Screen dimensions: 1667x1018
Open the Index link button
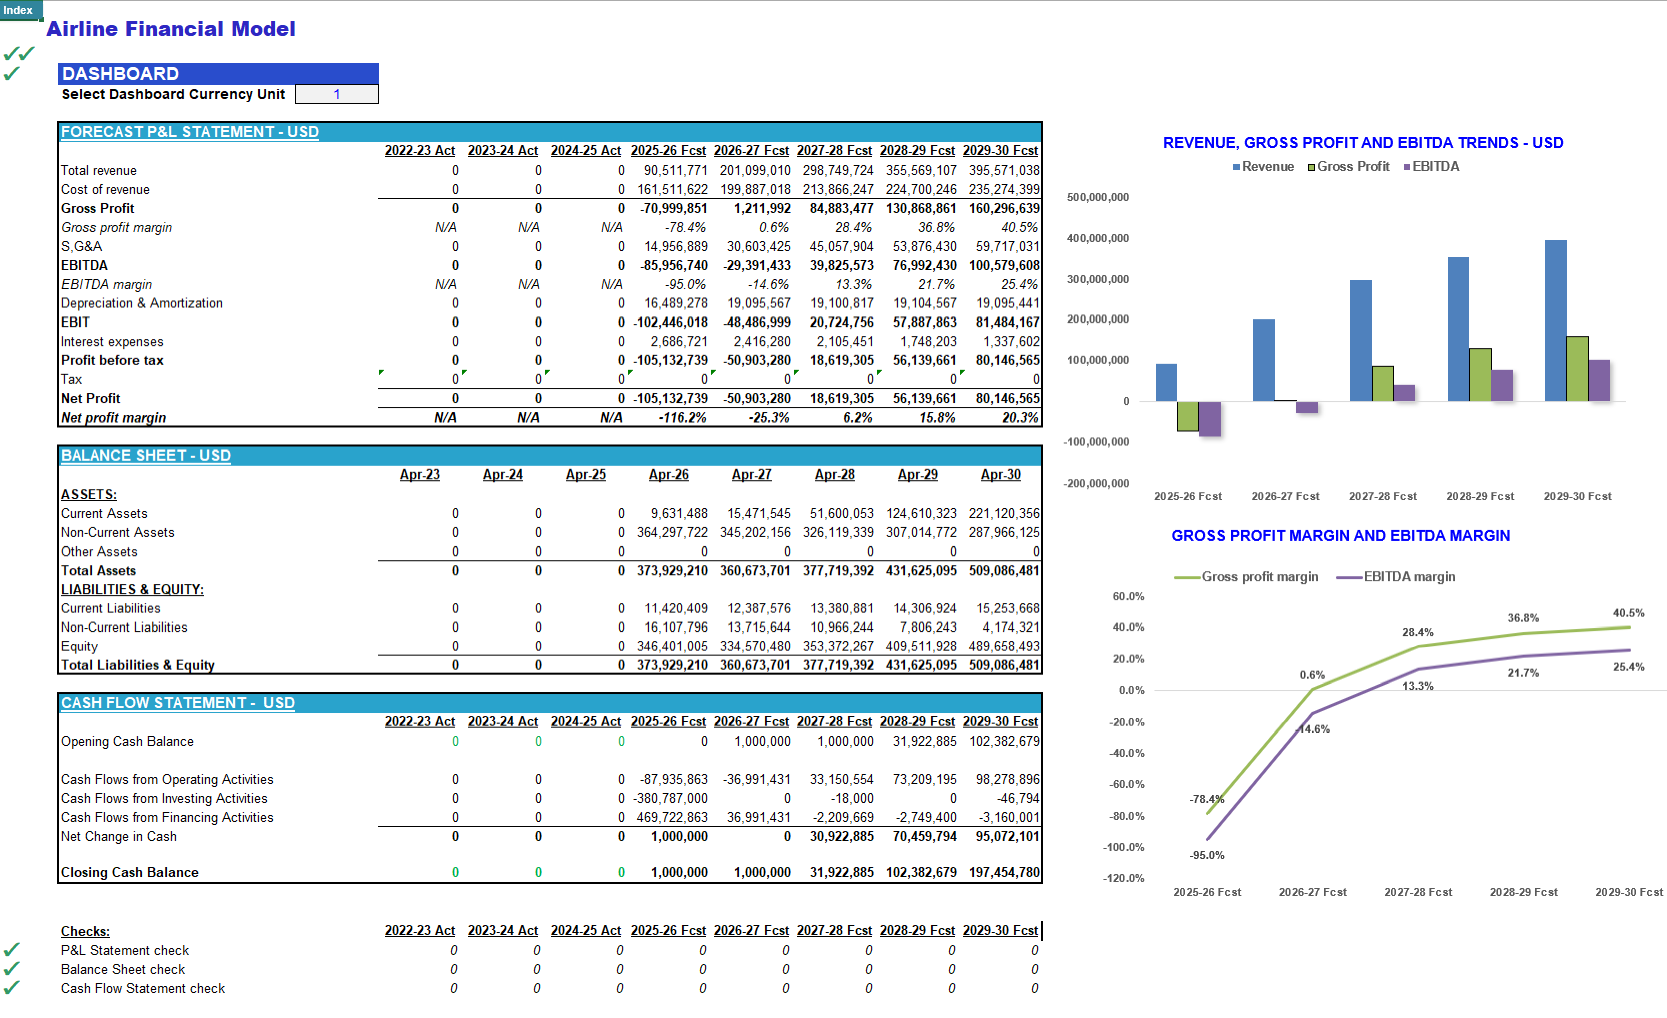click(x=18, y=10)
